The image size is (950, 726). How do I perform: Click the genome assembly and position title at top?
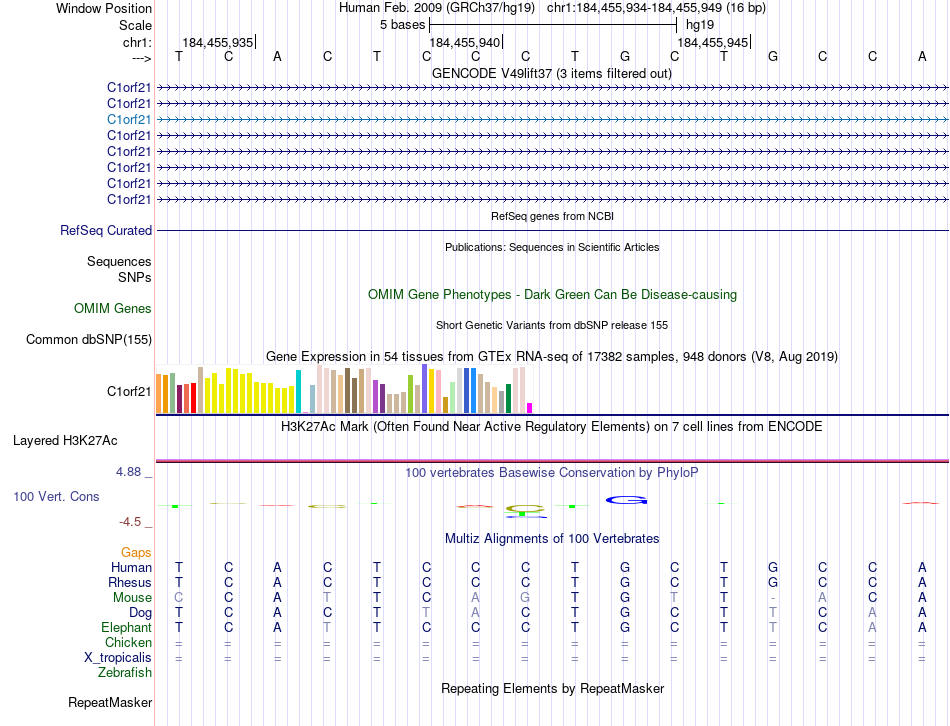pyautogui.click(x=552, y=8)
